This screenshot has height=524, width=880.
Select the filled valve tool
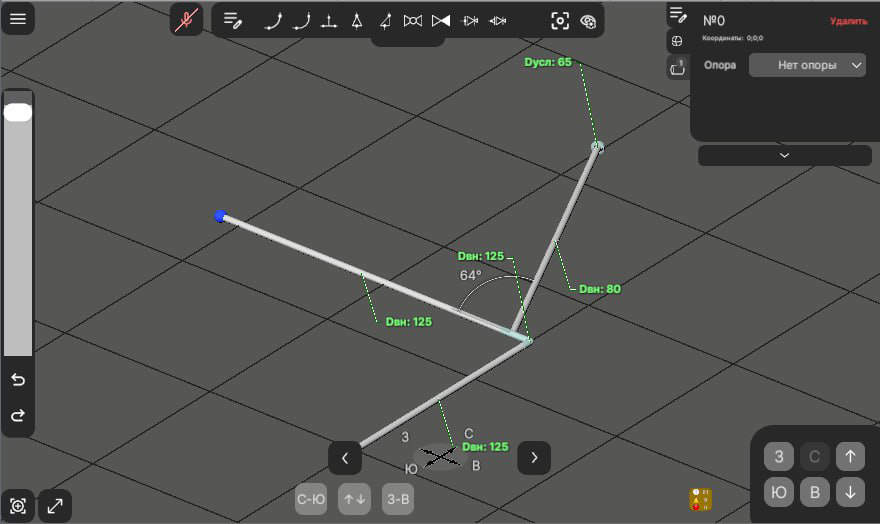[x=441, y=21]
